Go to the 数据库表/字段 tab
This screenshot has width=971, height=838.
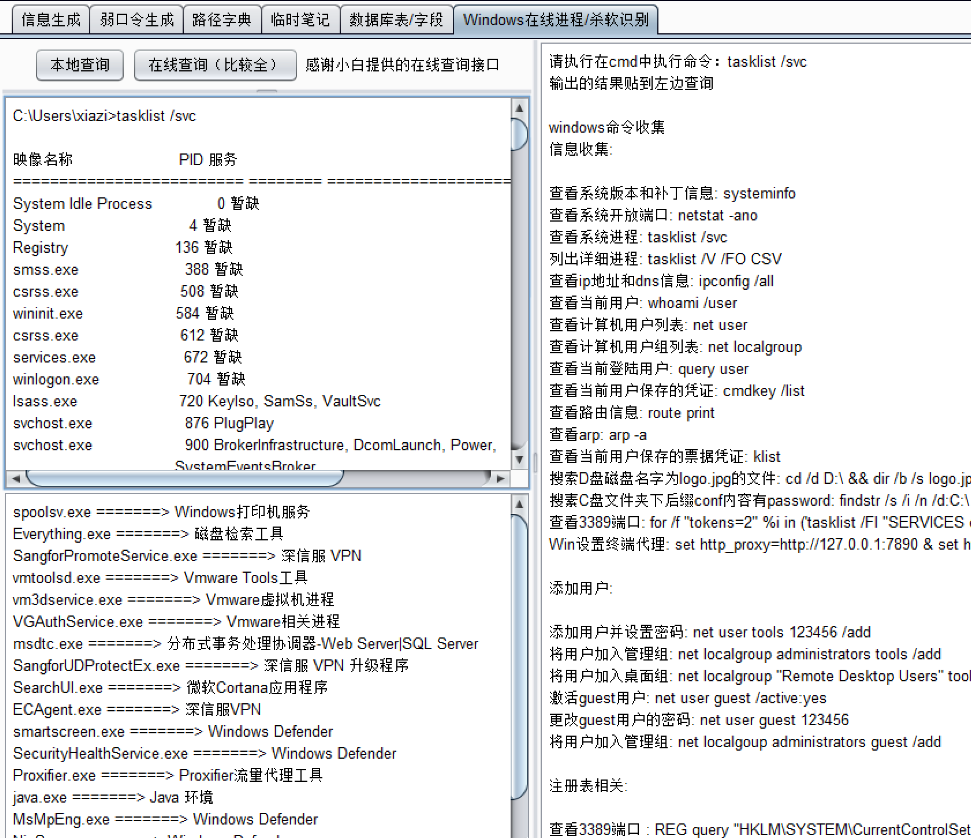pos(396,19)
